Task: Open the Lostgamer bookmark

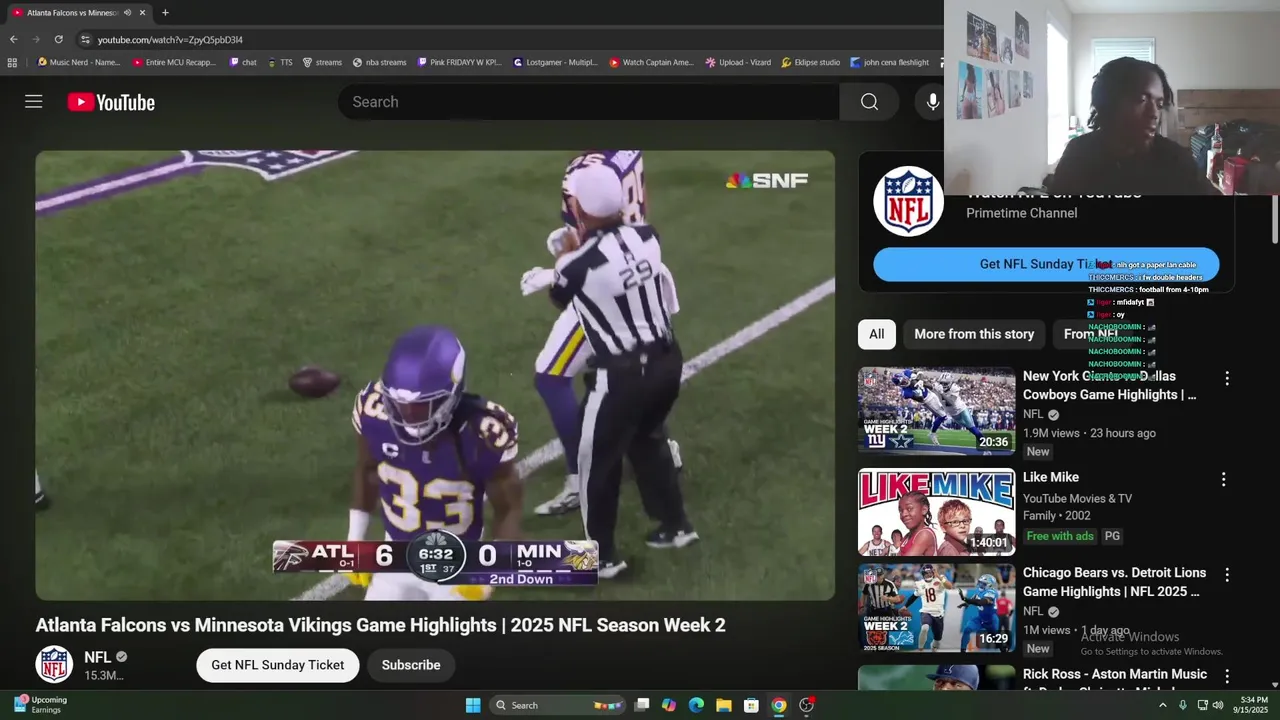Action: 555,62
